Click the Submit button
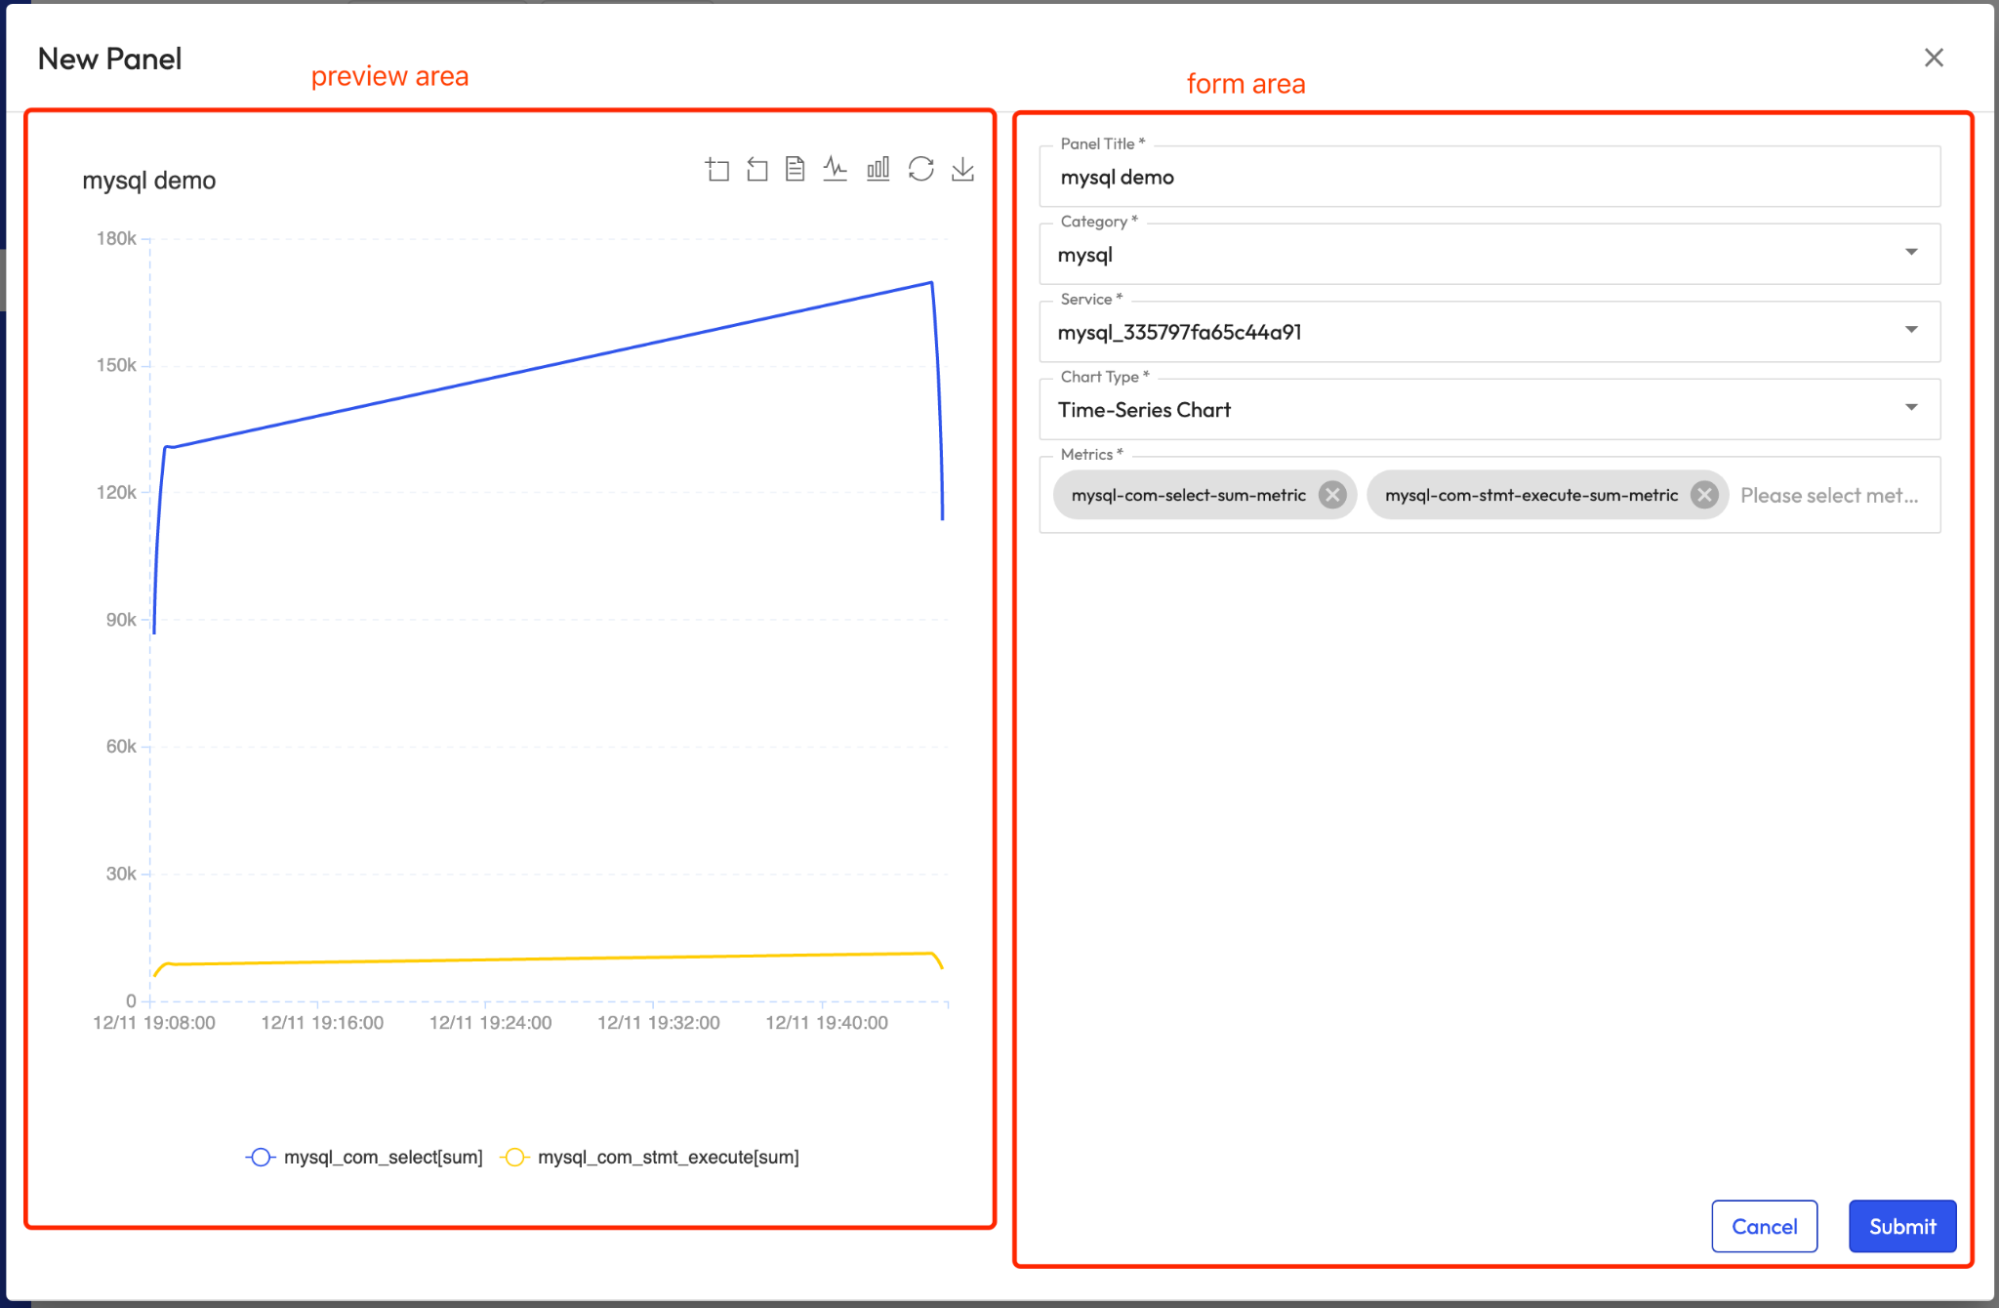Screen dimensions: 1999x1308 pos(1901,1226)
